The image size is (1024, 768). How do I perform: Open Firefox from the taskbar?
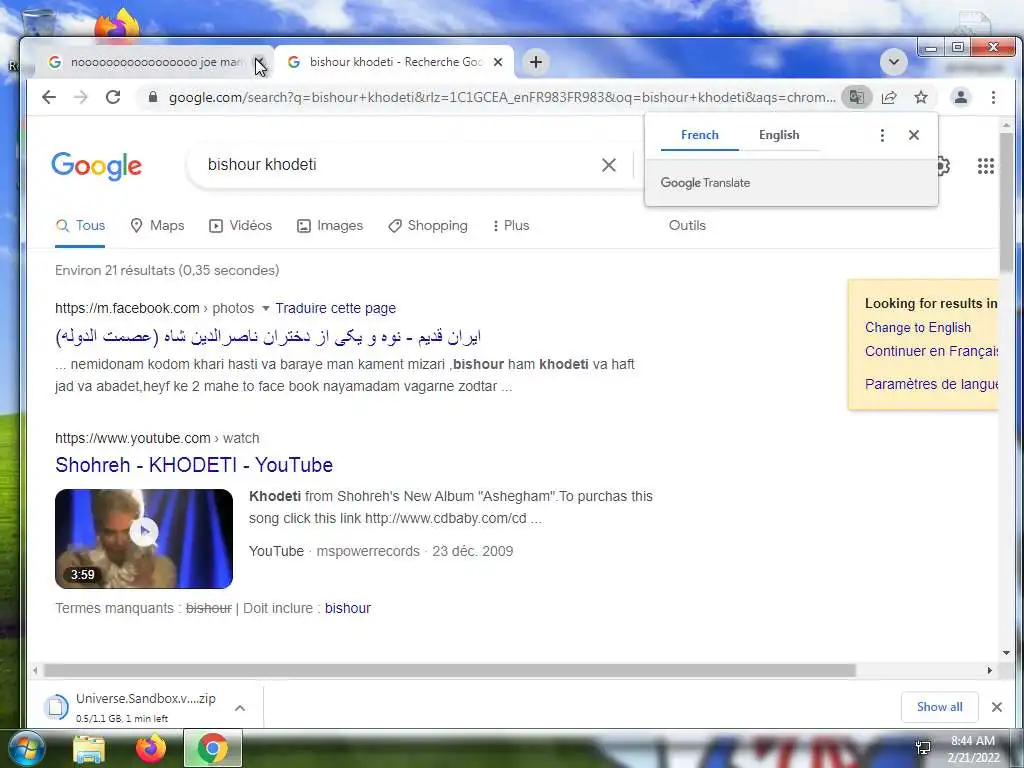[151, 748]
